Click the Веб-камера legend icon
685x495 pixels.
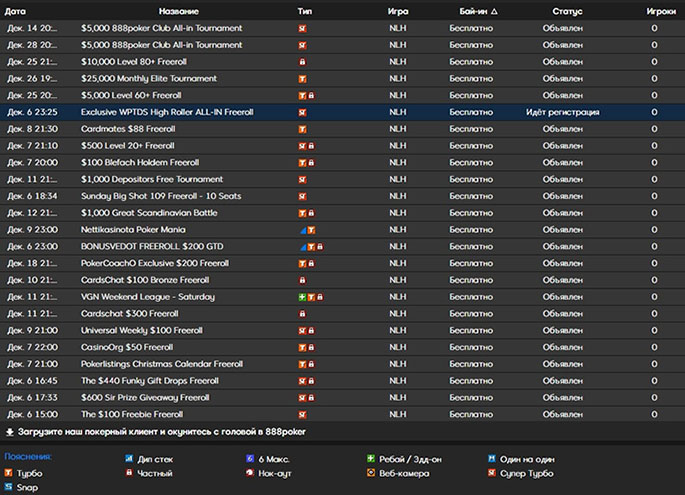[371, 472]
